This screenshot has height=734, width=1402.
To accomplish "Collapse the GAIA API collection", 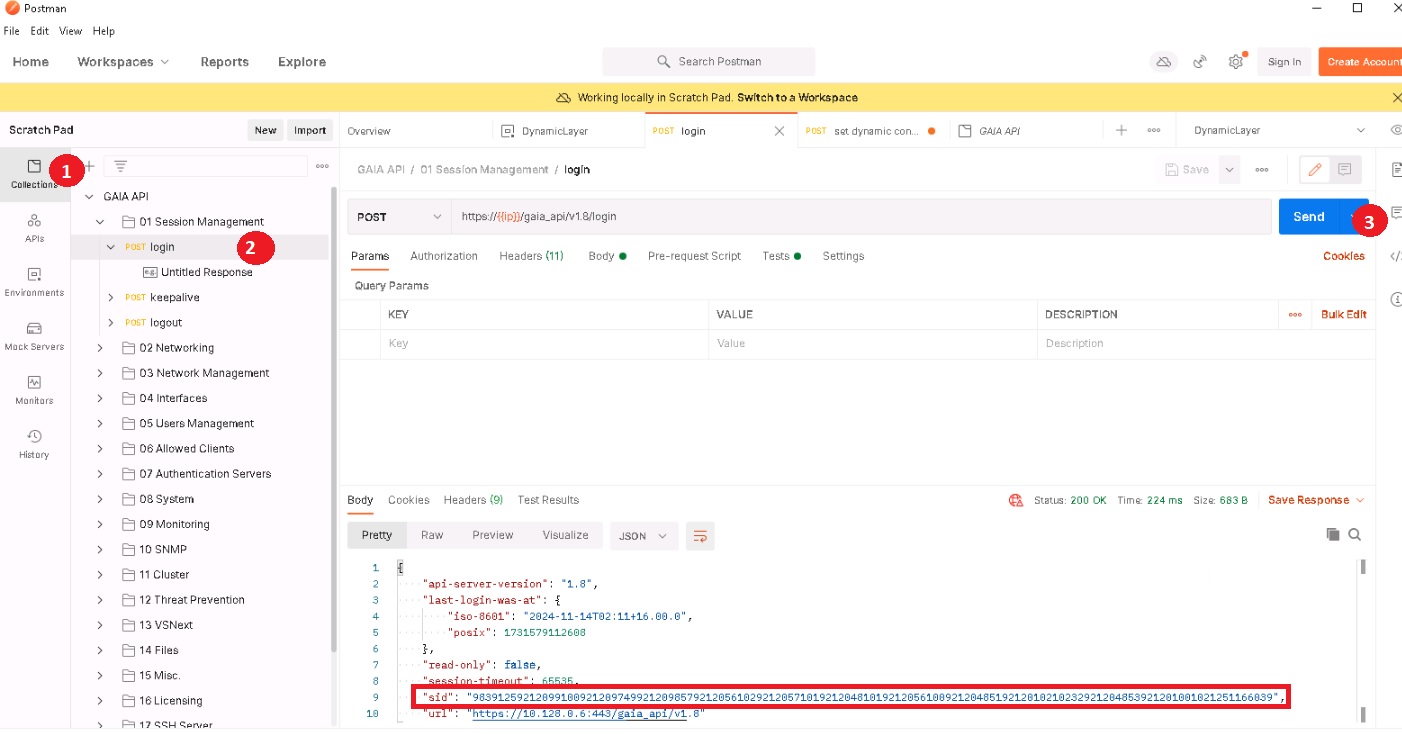I will coord(90,197).
